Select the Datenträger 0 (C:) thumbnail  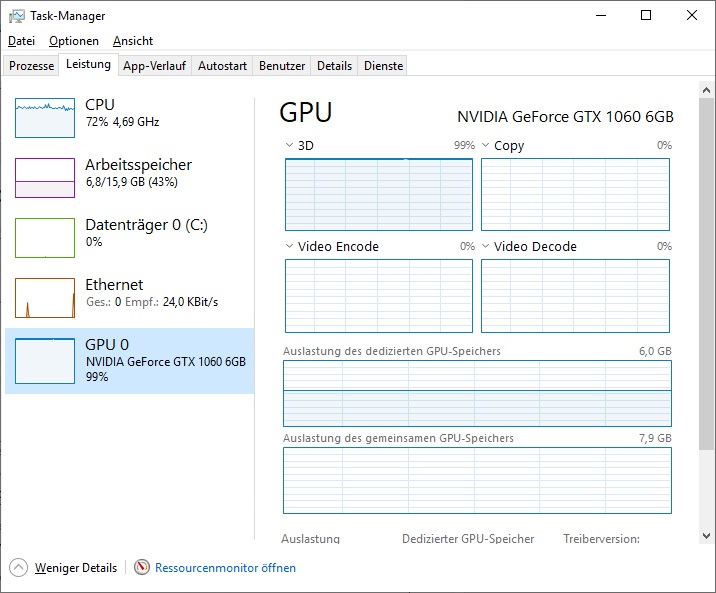(x=45, y=238)
